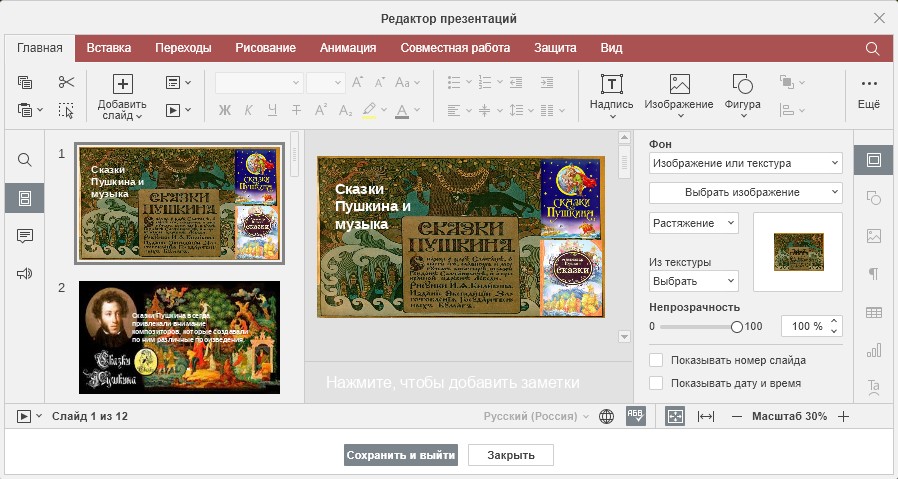Screen dimensions: 898x479
Task: Insert a text box via Надпись
Action: click(x=612, y=84)
